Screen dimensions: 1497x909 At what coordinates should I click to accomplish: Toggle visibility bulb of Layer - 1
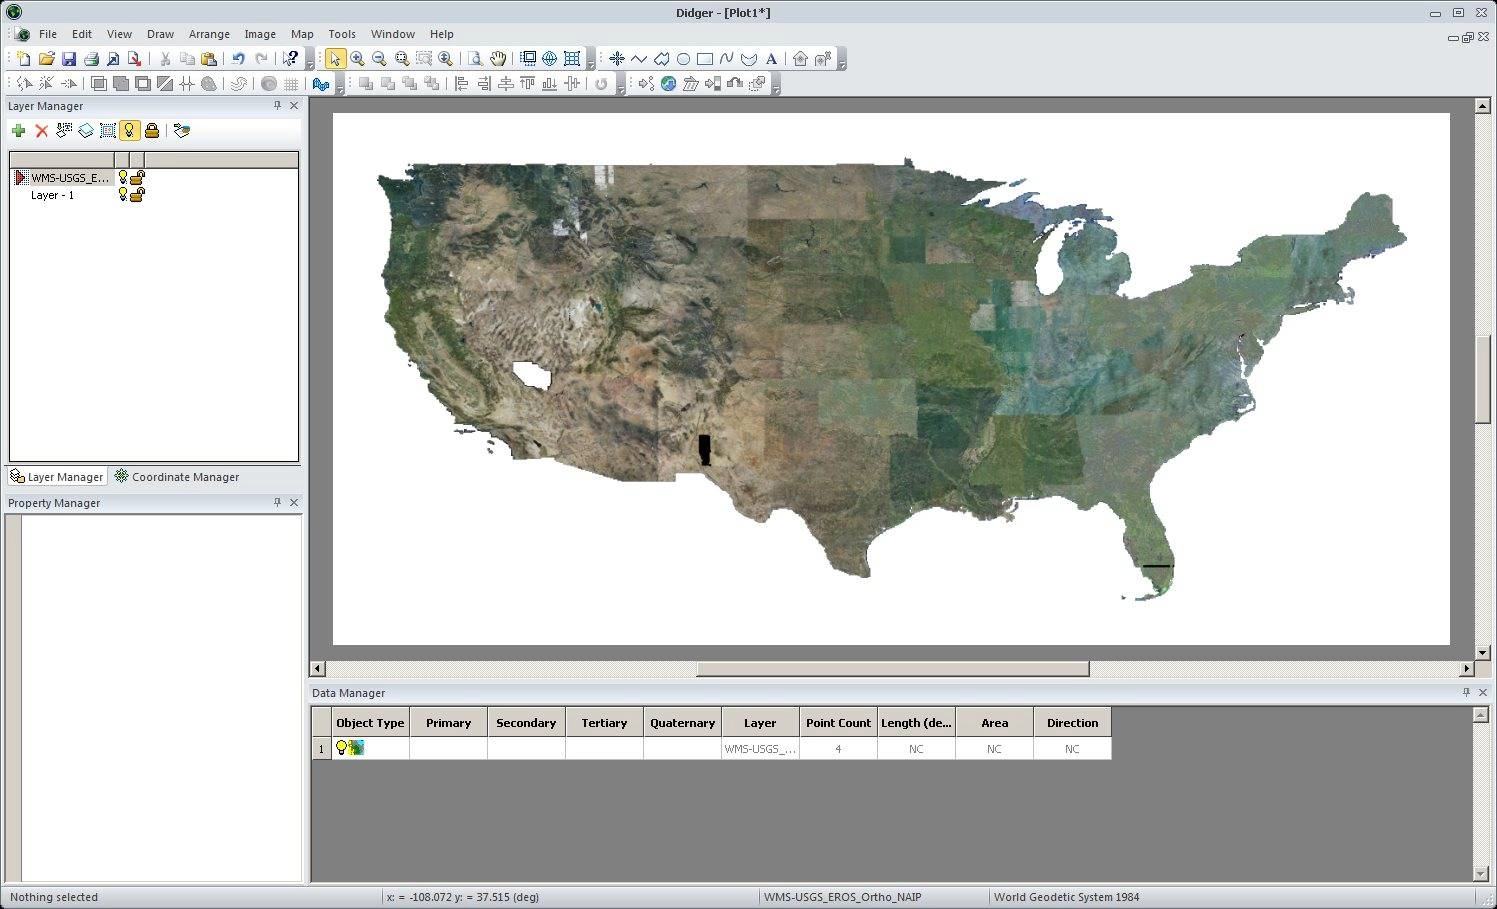(123, 195)
